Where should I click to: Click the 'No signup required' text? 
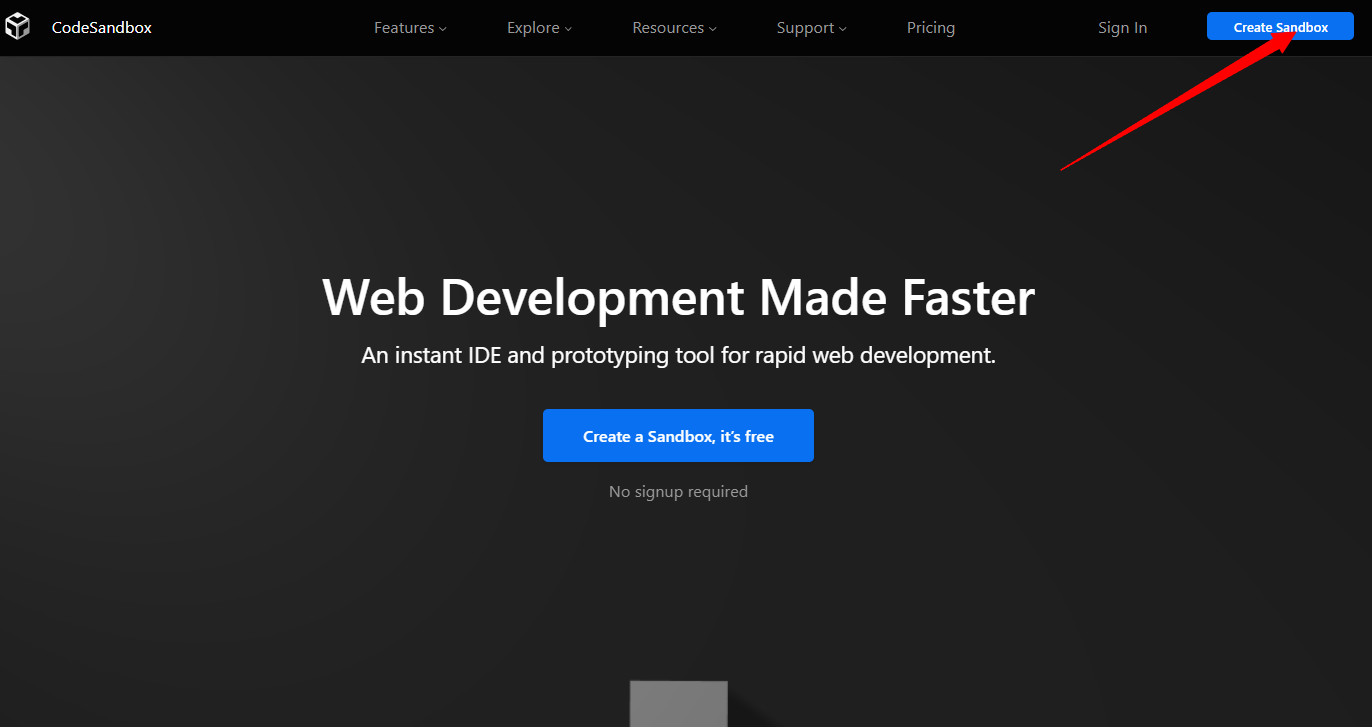[678, 492]
